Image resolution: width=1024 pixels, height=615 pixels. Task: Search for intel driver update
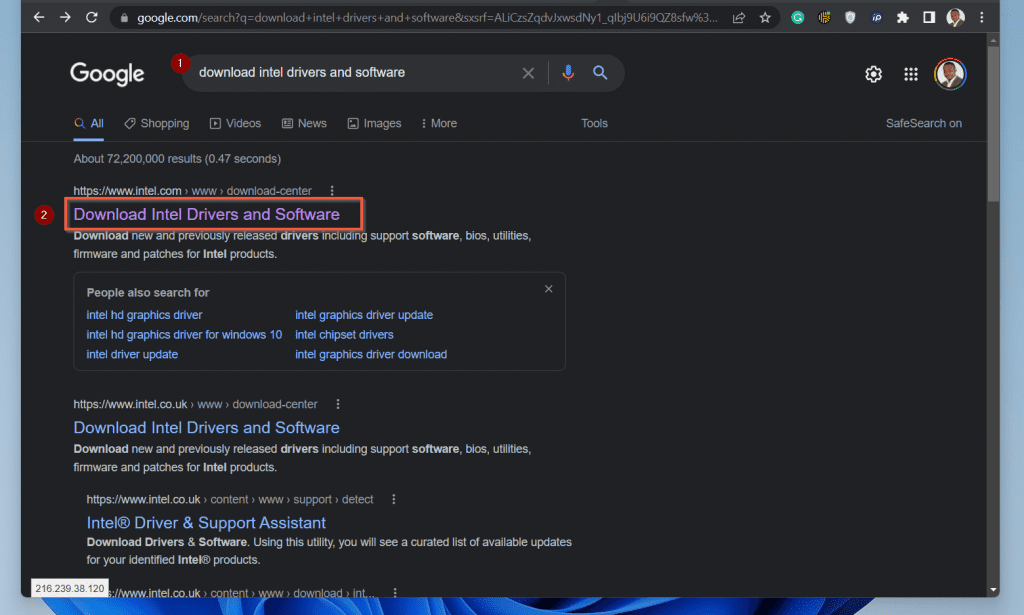pos(132,354)
